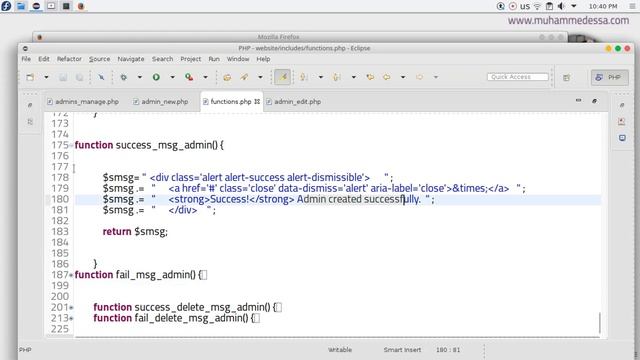The image size is (640, 360).
Task: Click the Save All toolbar icon
Action: 79,77
